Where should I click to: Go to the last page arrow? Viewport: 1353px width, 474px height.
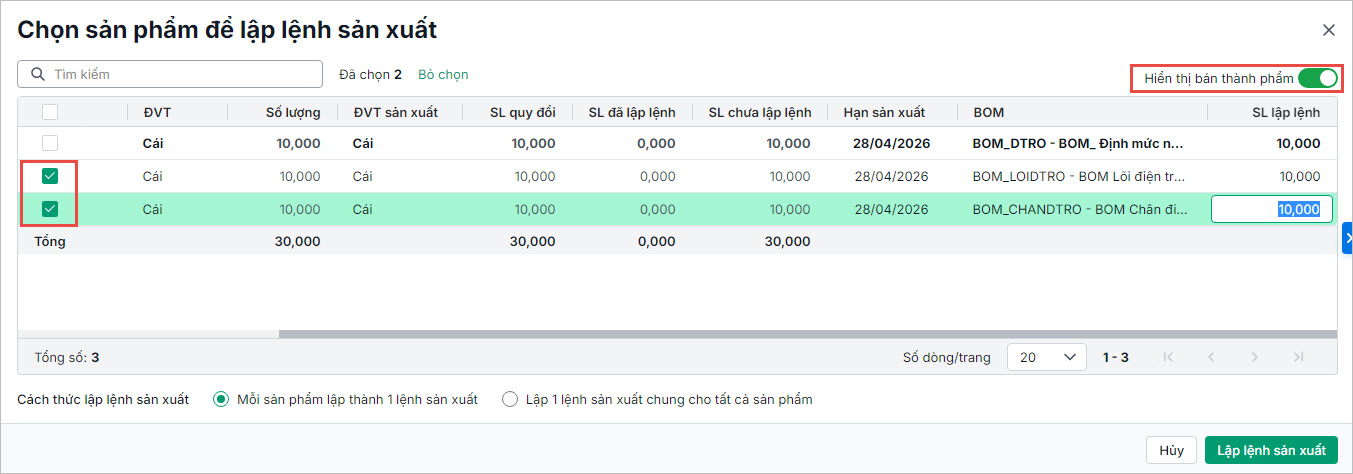[x=1298, y=357]
